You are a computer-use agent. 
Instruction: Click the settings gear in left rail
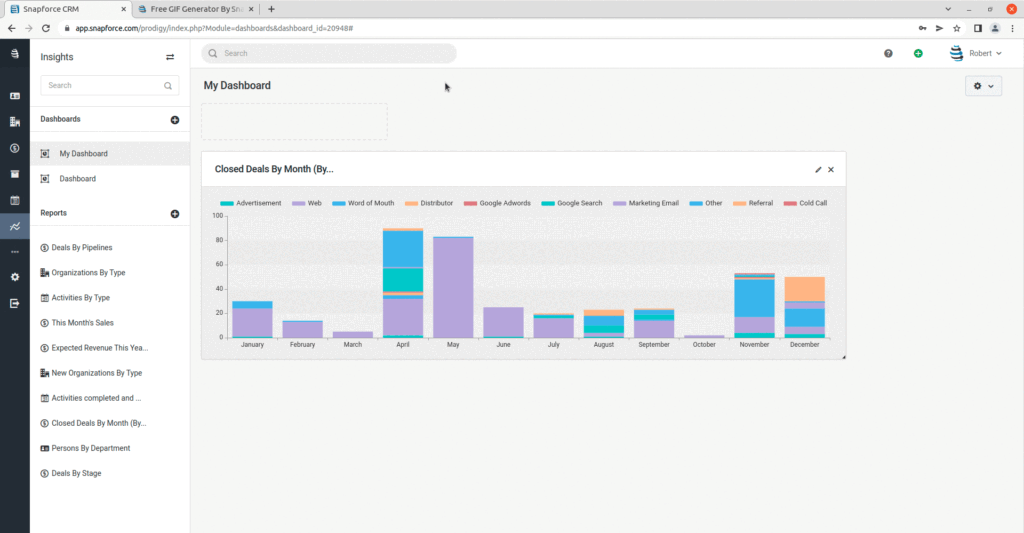tap(15, 277)
